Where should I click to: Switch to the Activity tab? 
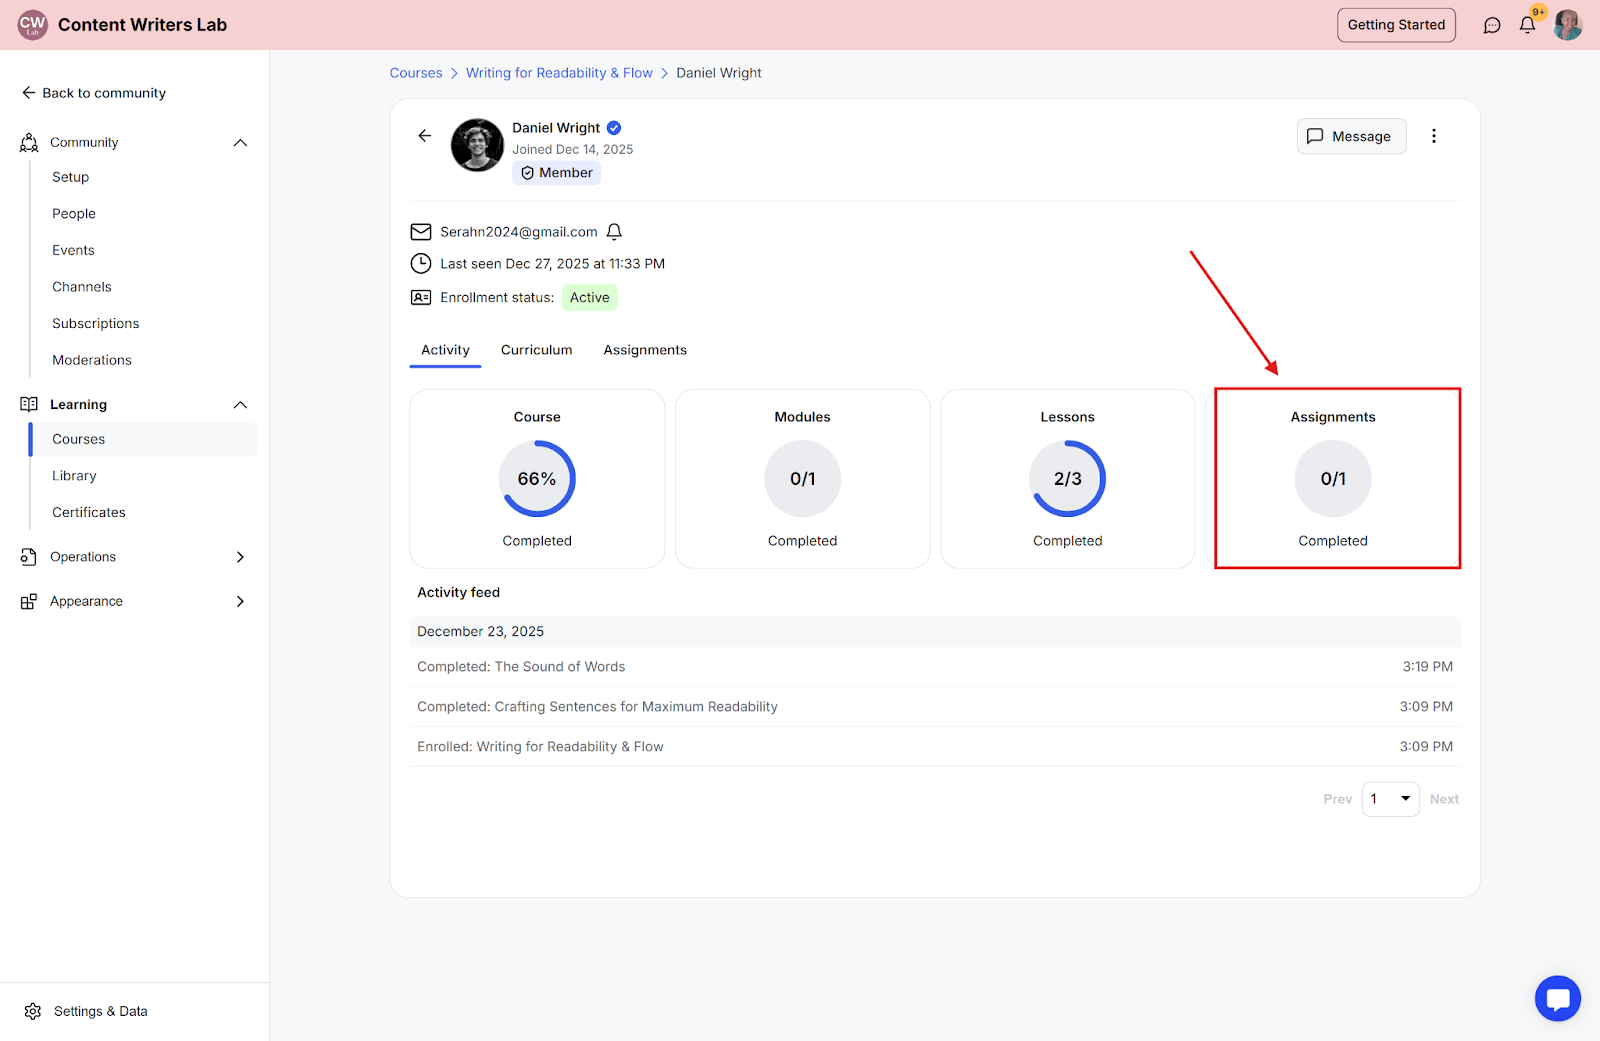[x=445, y=350]
